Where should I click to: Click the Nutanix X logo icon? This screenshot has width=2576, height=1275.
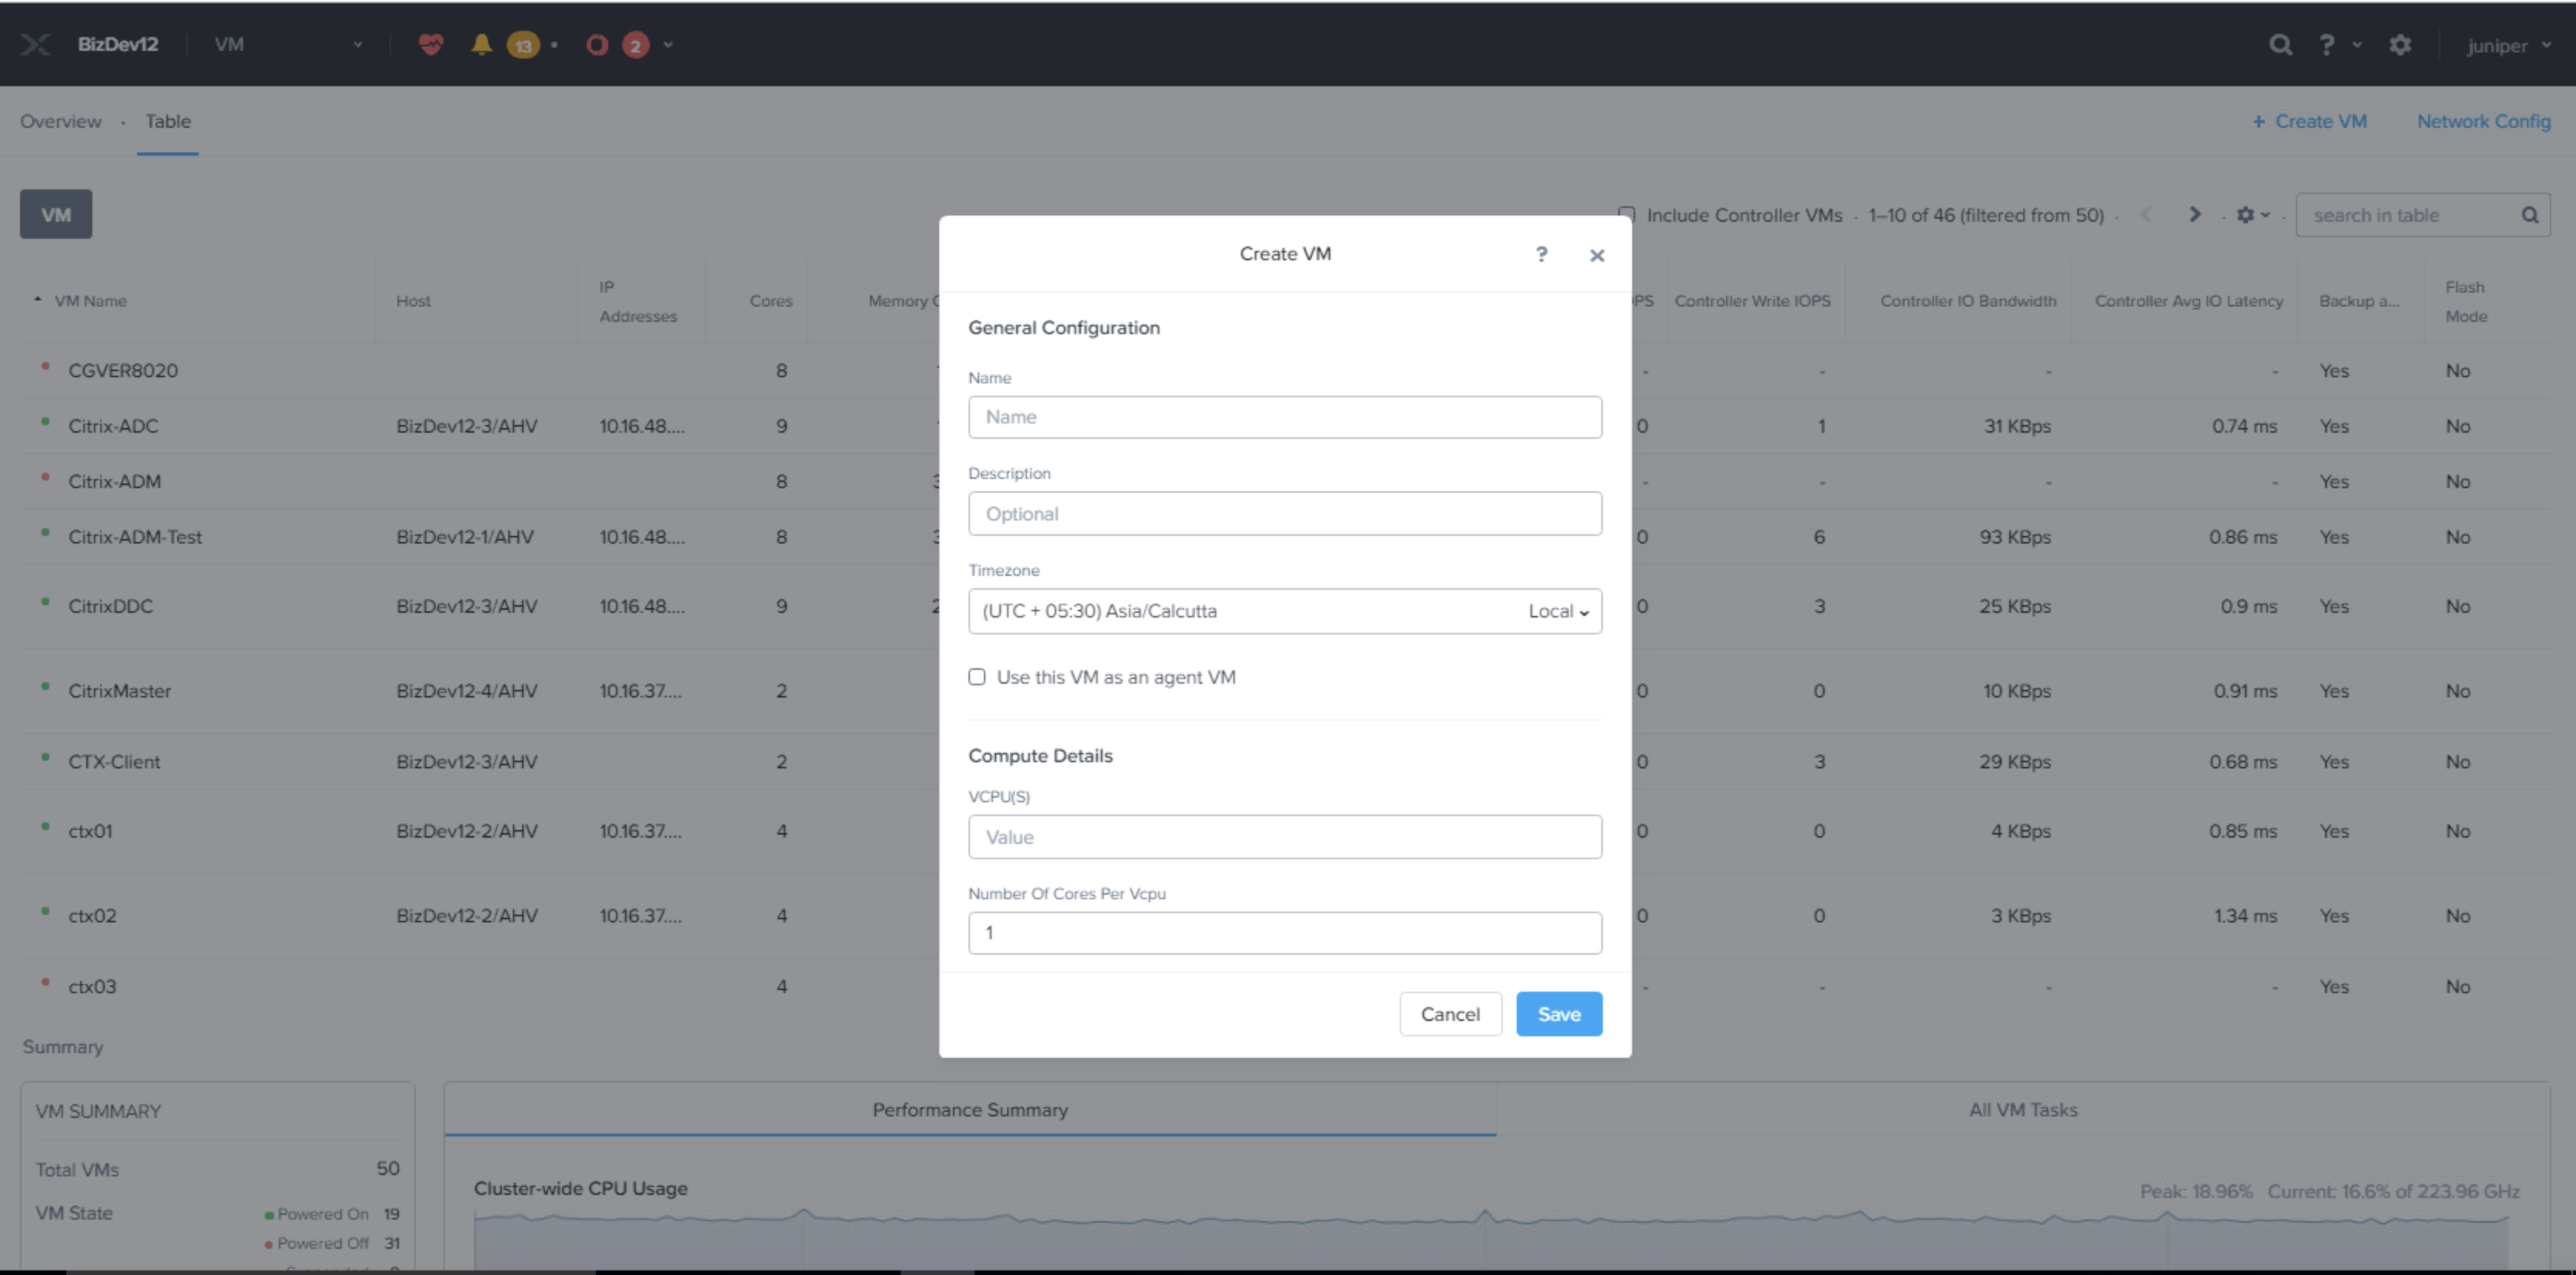coord(36,45)
